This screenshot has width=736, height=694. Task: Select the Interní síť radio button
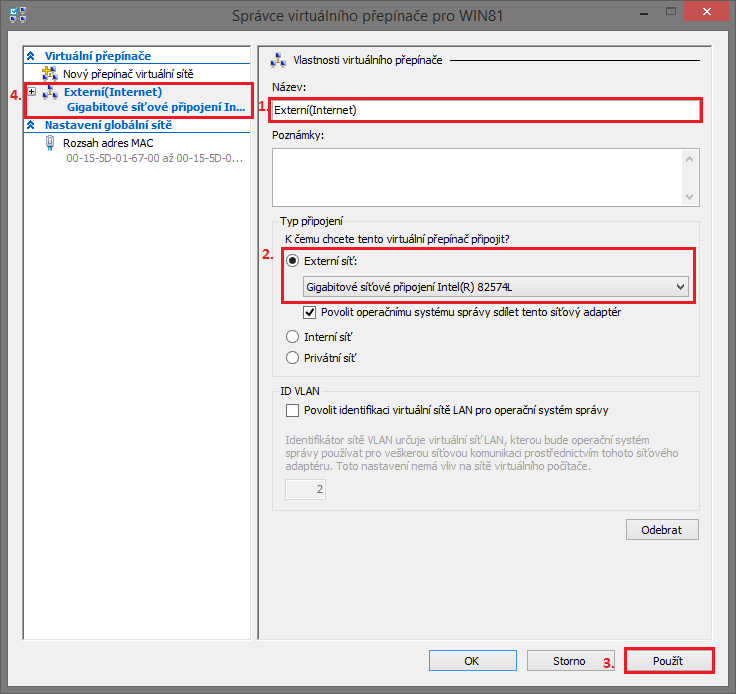pos(292,337)
